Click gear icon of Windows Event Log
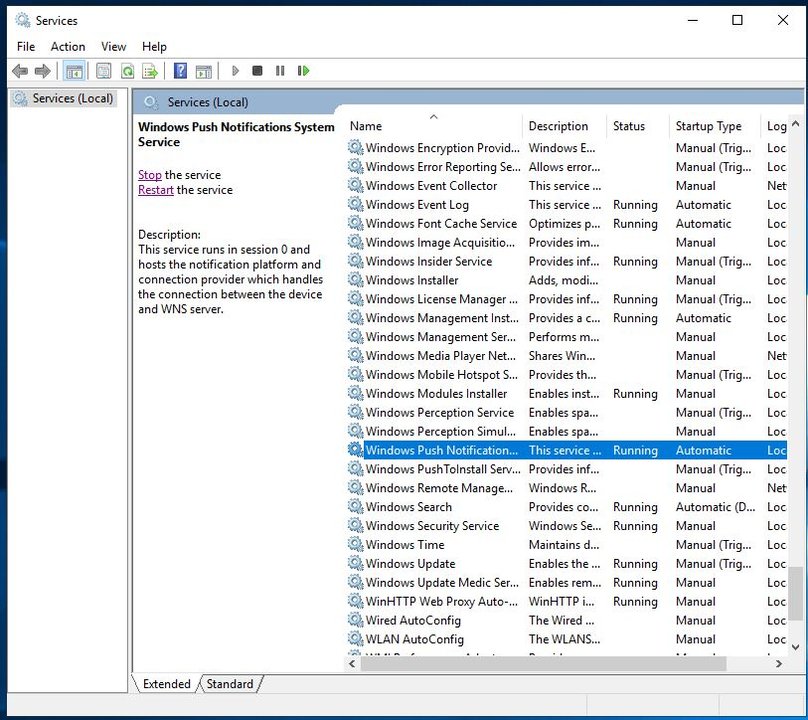This screenshot has width=808, height=720. 355,204
